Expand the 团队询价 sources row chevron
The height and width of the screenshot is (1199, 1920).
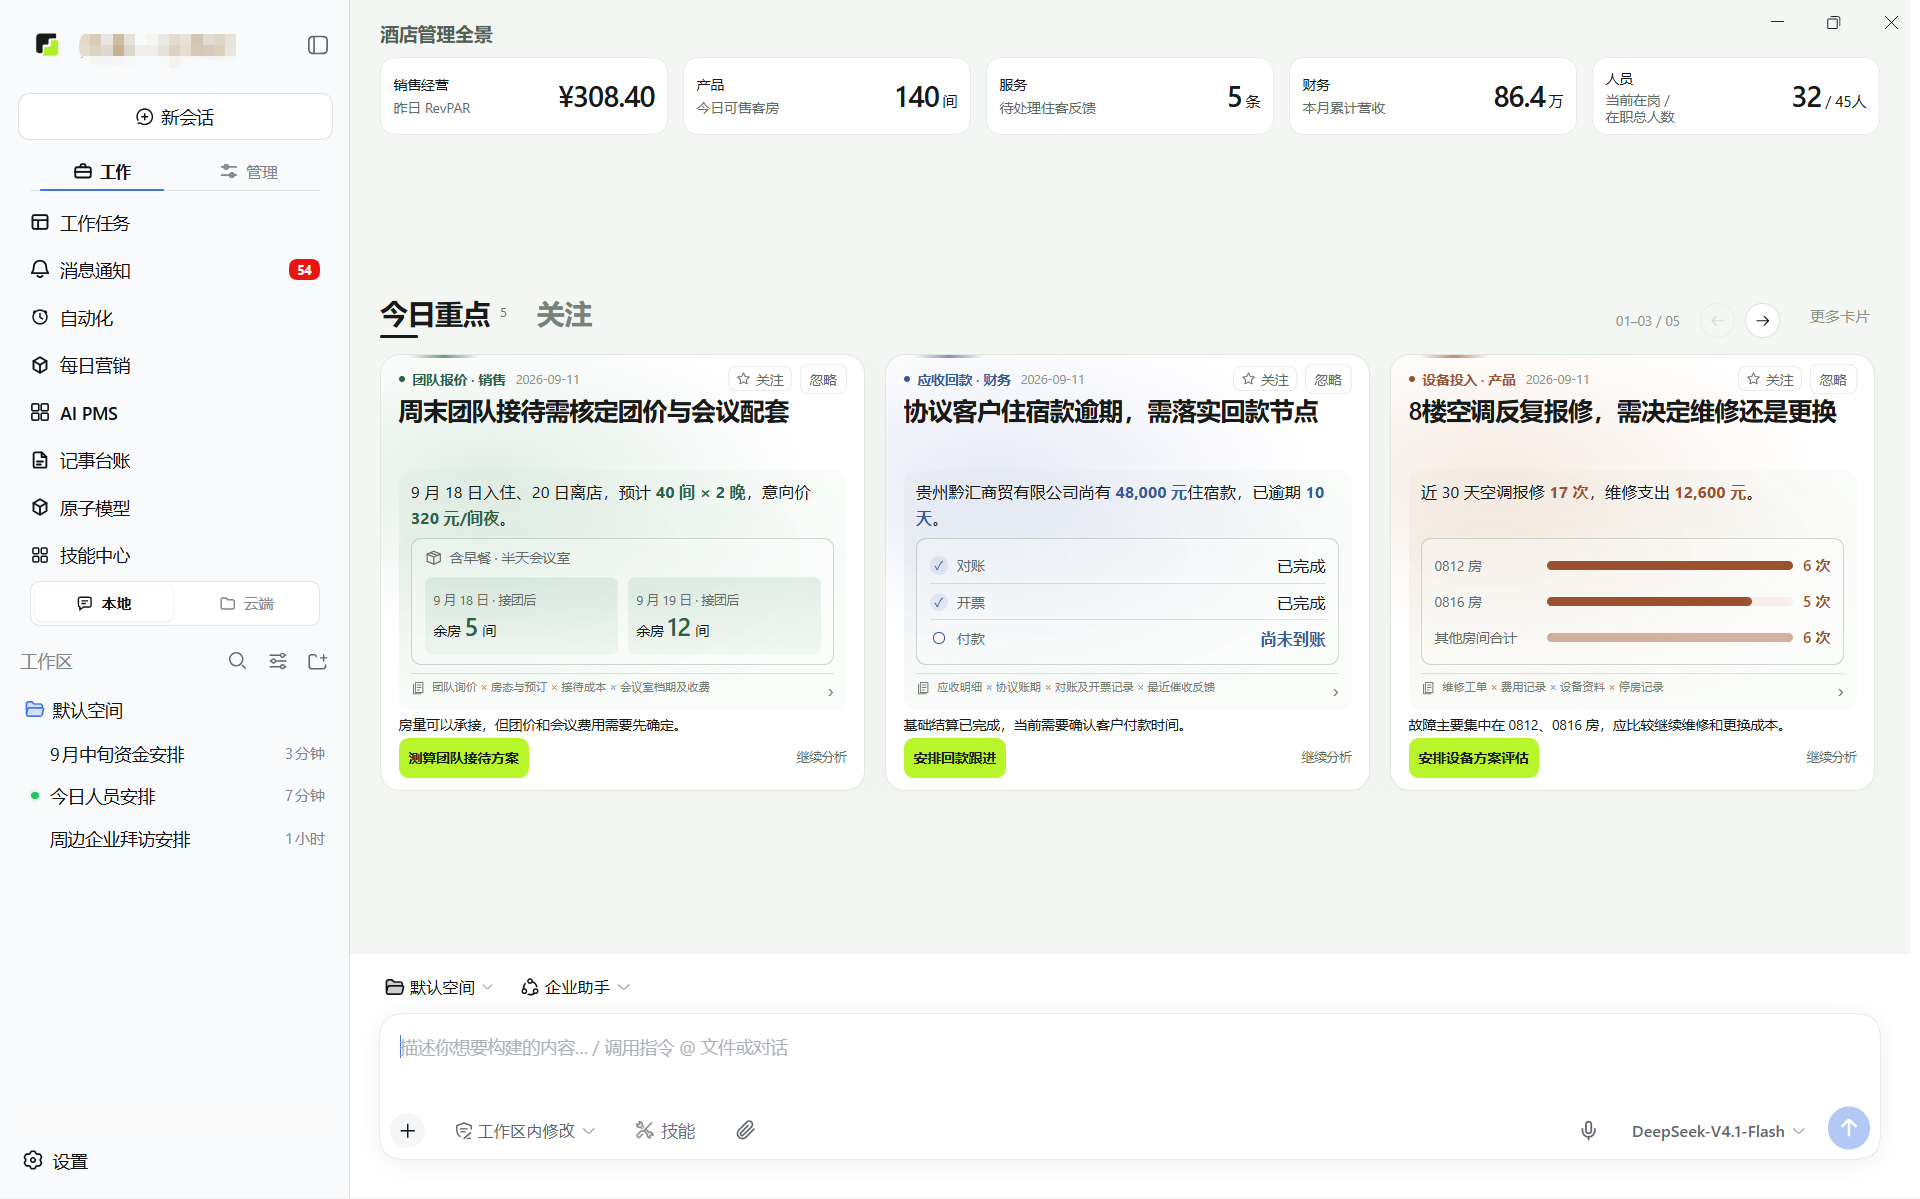830,692
